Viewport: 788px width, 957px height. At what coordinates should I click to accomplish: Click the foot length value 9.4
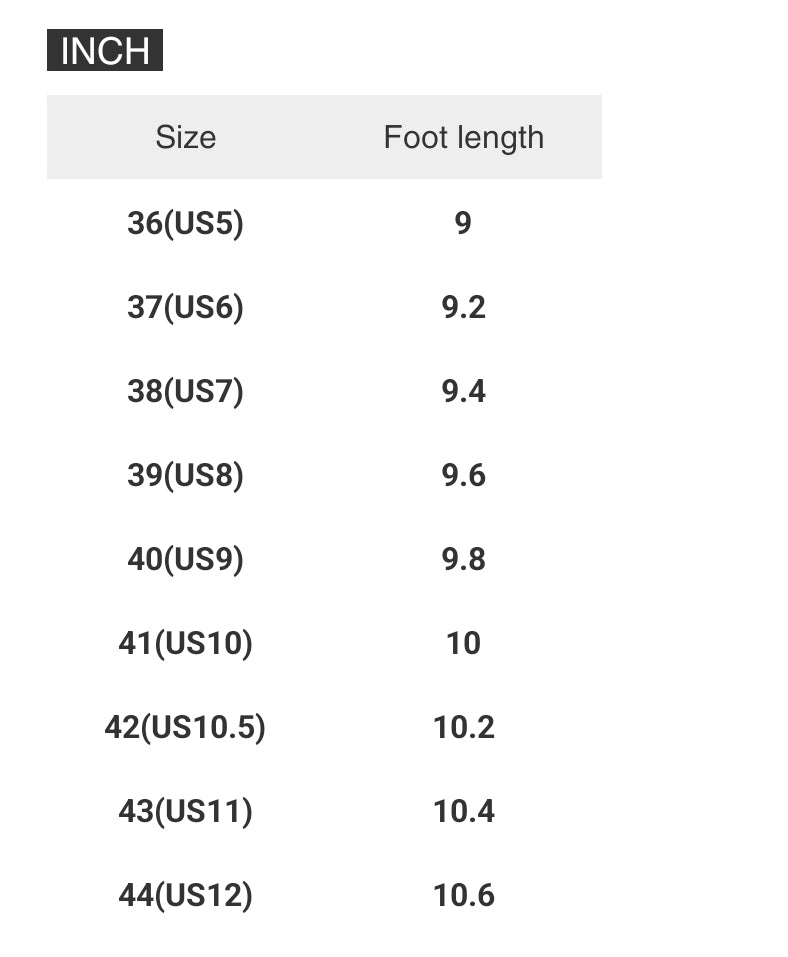[463, 391]
